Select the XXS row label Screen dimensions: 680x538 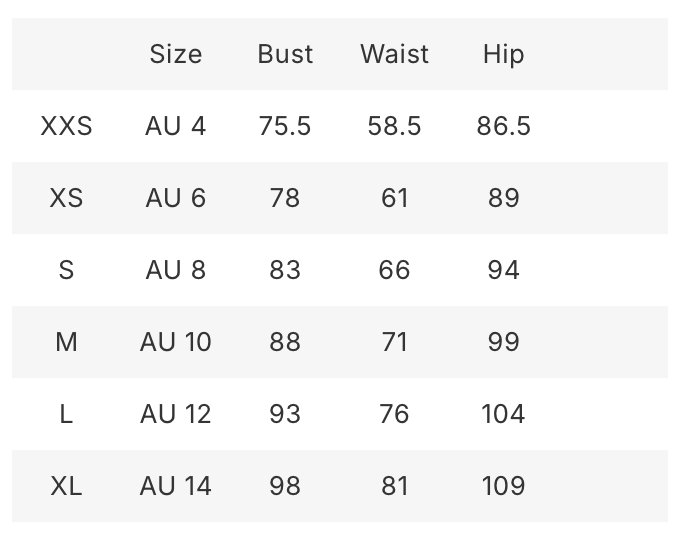click(x=66, y=126)
